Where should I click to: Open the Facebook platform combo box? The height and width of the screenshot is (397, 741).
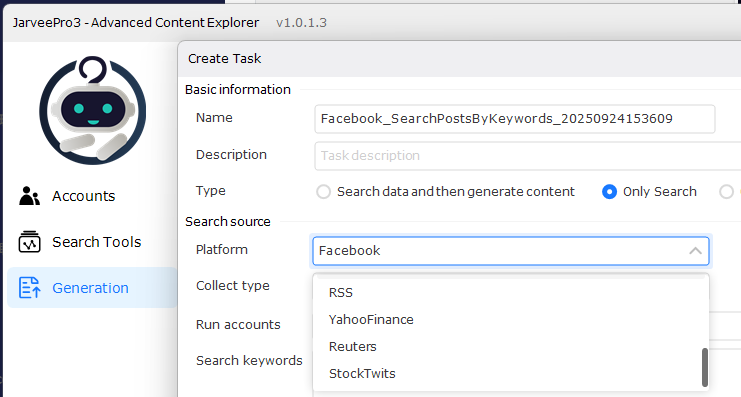click(x=511, y=250)
